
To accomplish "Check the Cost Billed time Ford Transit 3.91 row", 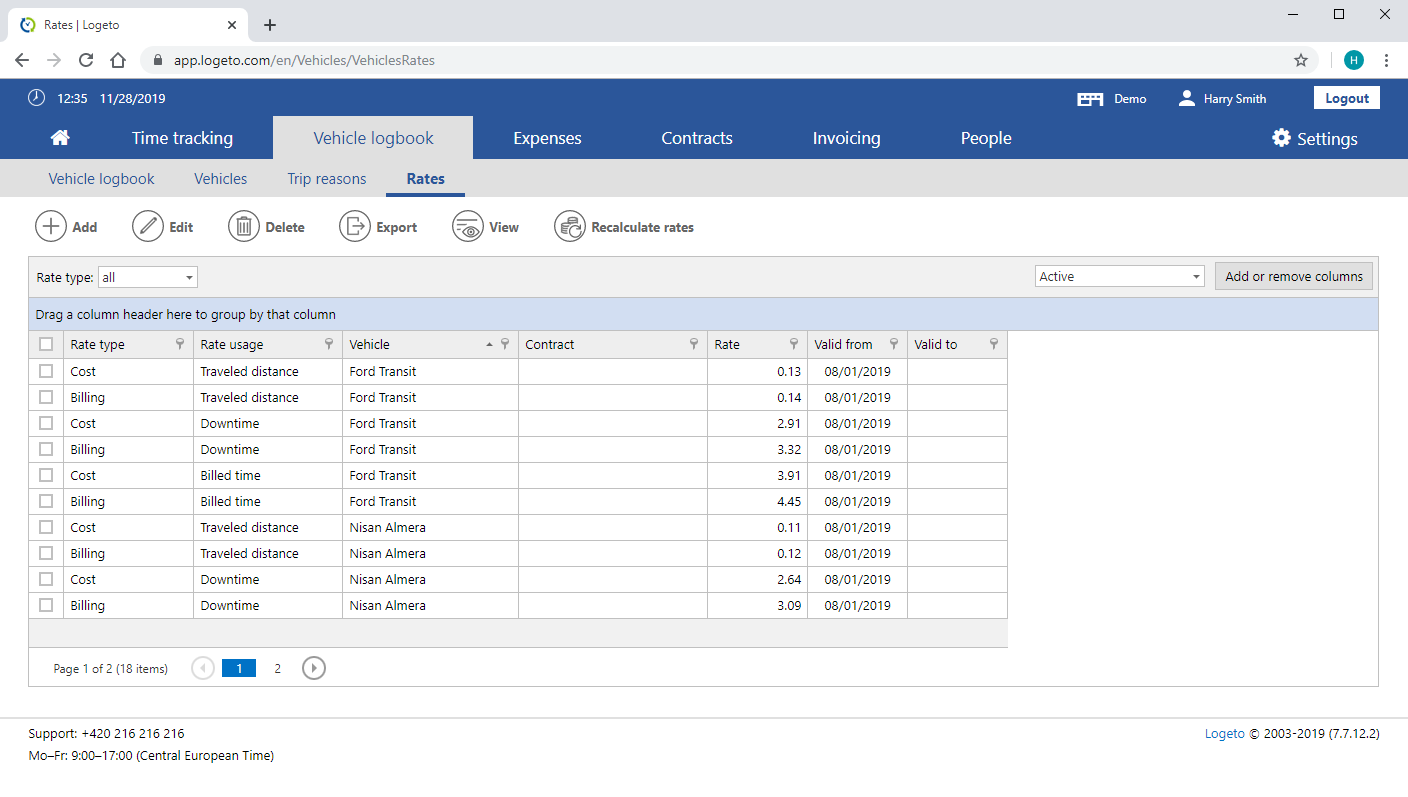I will click(46, 475).
